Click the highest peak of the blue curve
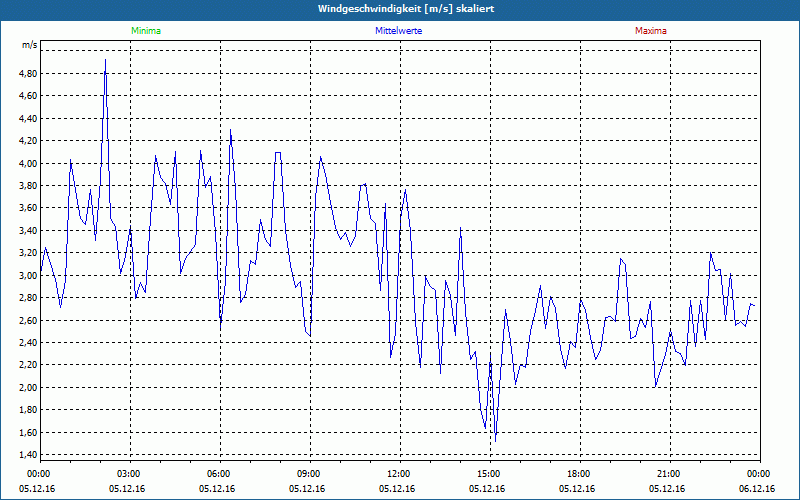This screenshot has width=800, height=500. coord(106,60)
